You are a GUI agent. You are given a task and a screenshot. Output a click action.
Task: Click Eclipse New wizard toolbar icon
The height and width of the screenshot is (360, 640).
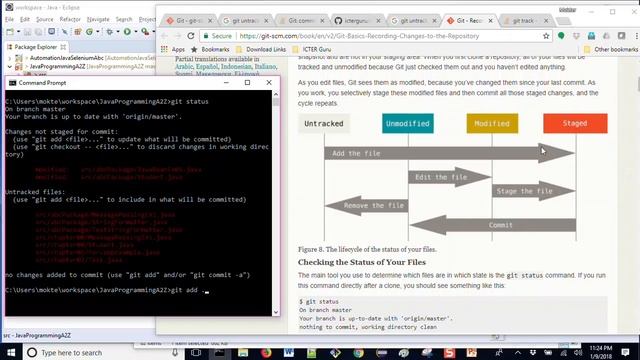coord(10,31)
